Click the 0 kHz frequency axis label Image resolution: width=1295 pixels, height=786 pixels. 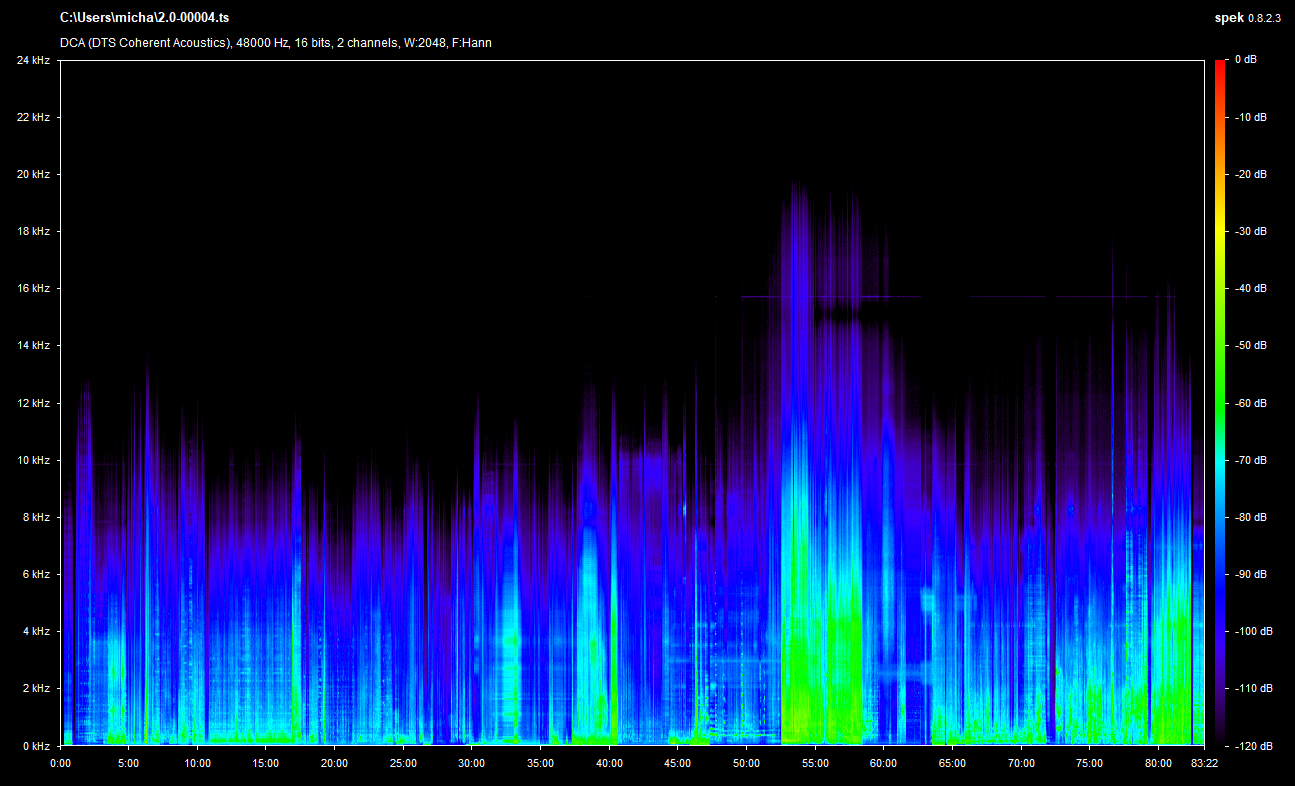point(35,746)
